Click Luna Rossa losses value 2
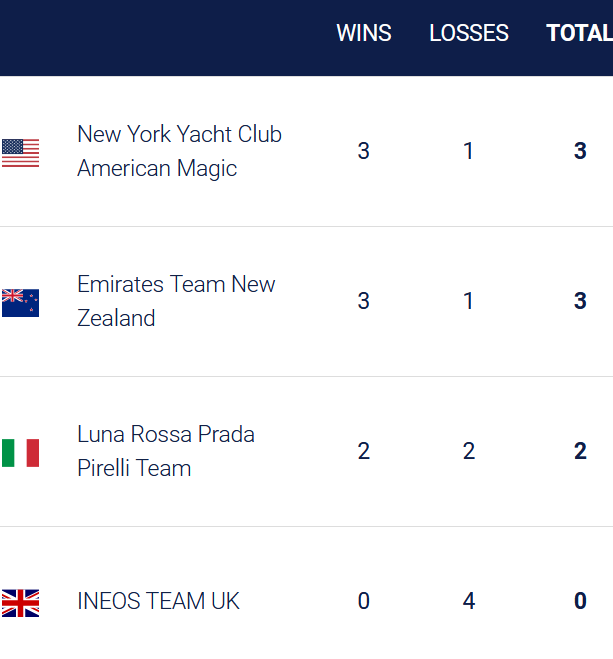 [x=469, y=451]
